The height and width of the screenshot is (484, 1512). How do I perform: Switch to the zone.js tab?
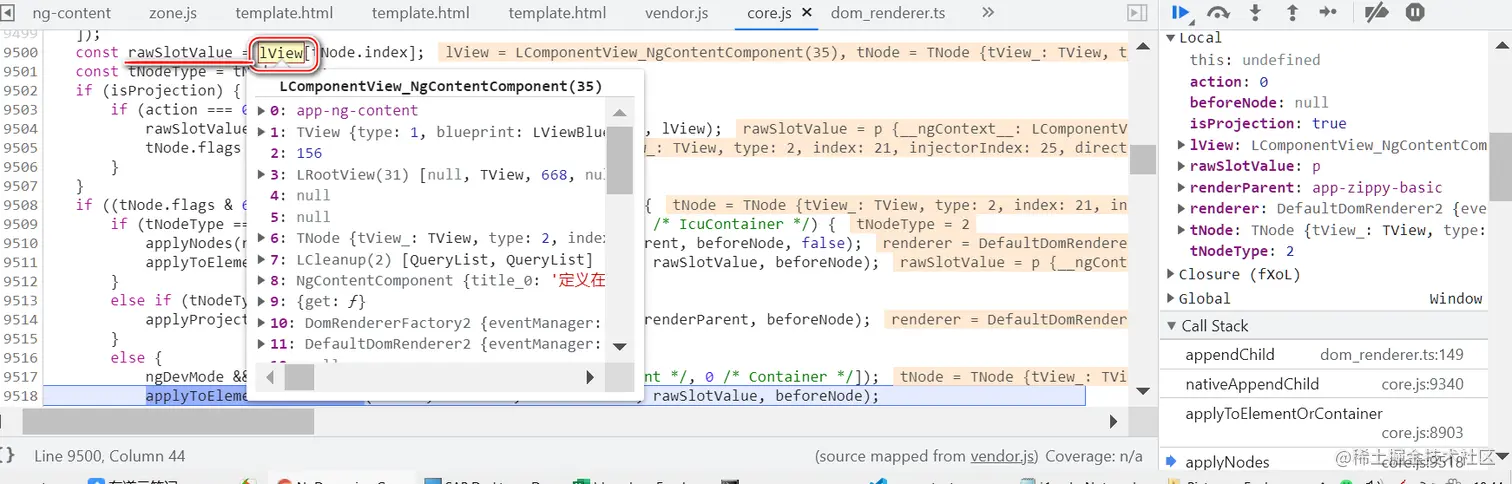tap(173, 13)
